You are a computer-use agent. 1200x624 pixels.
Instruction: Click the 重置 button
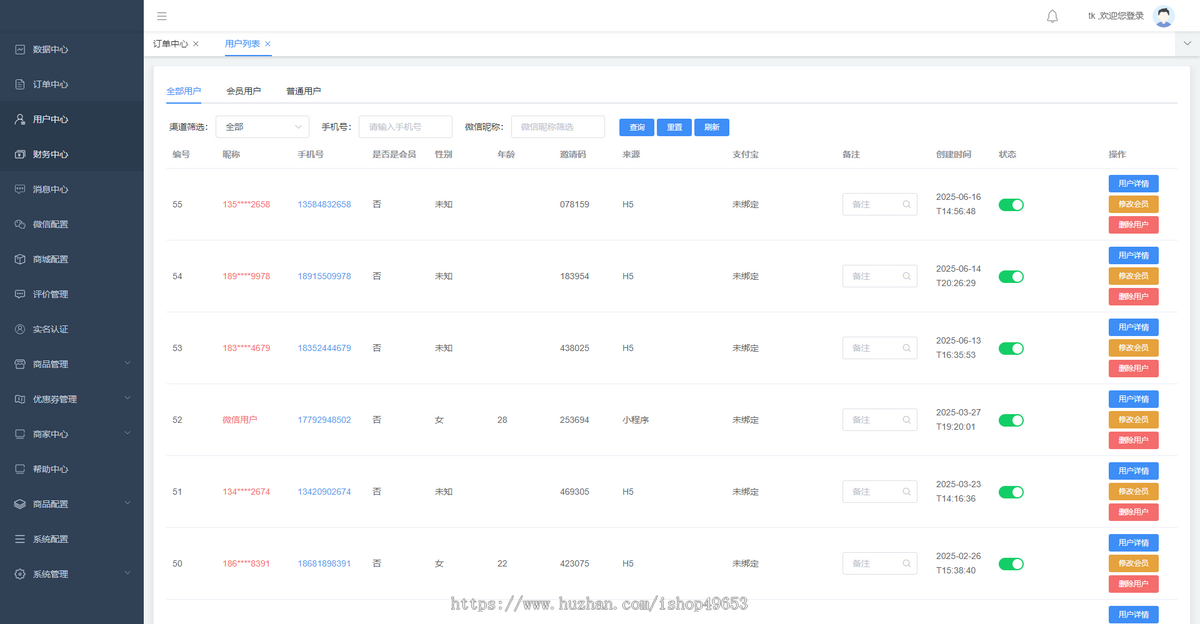pyautogui.click(x=674, y=127)
